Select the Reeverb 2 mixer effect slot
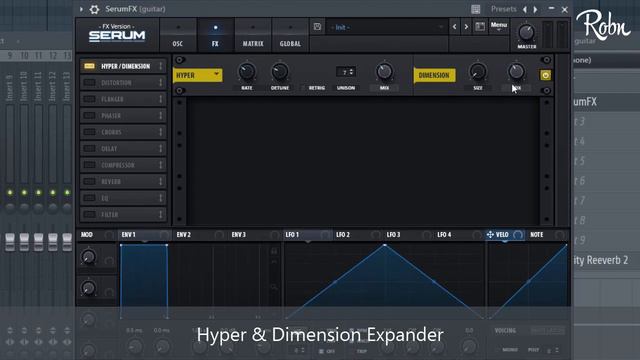 pyautogui.click(x=601, y=260)
